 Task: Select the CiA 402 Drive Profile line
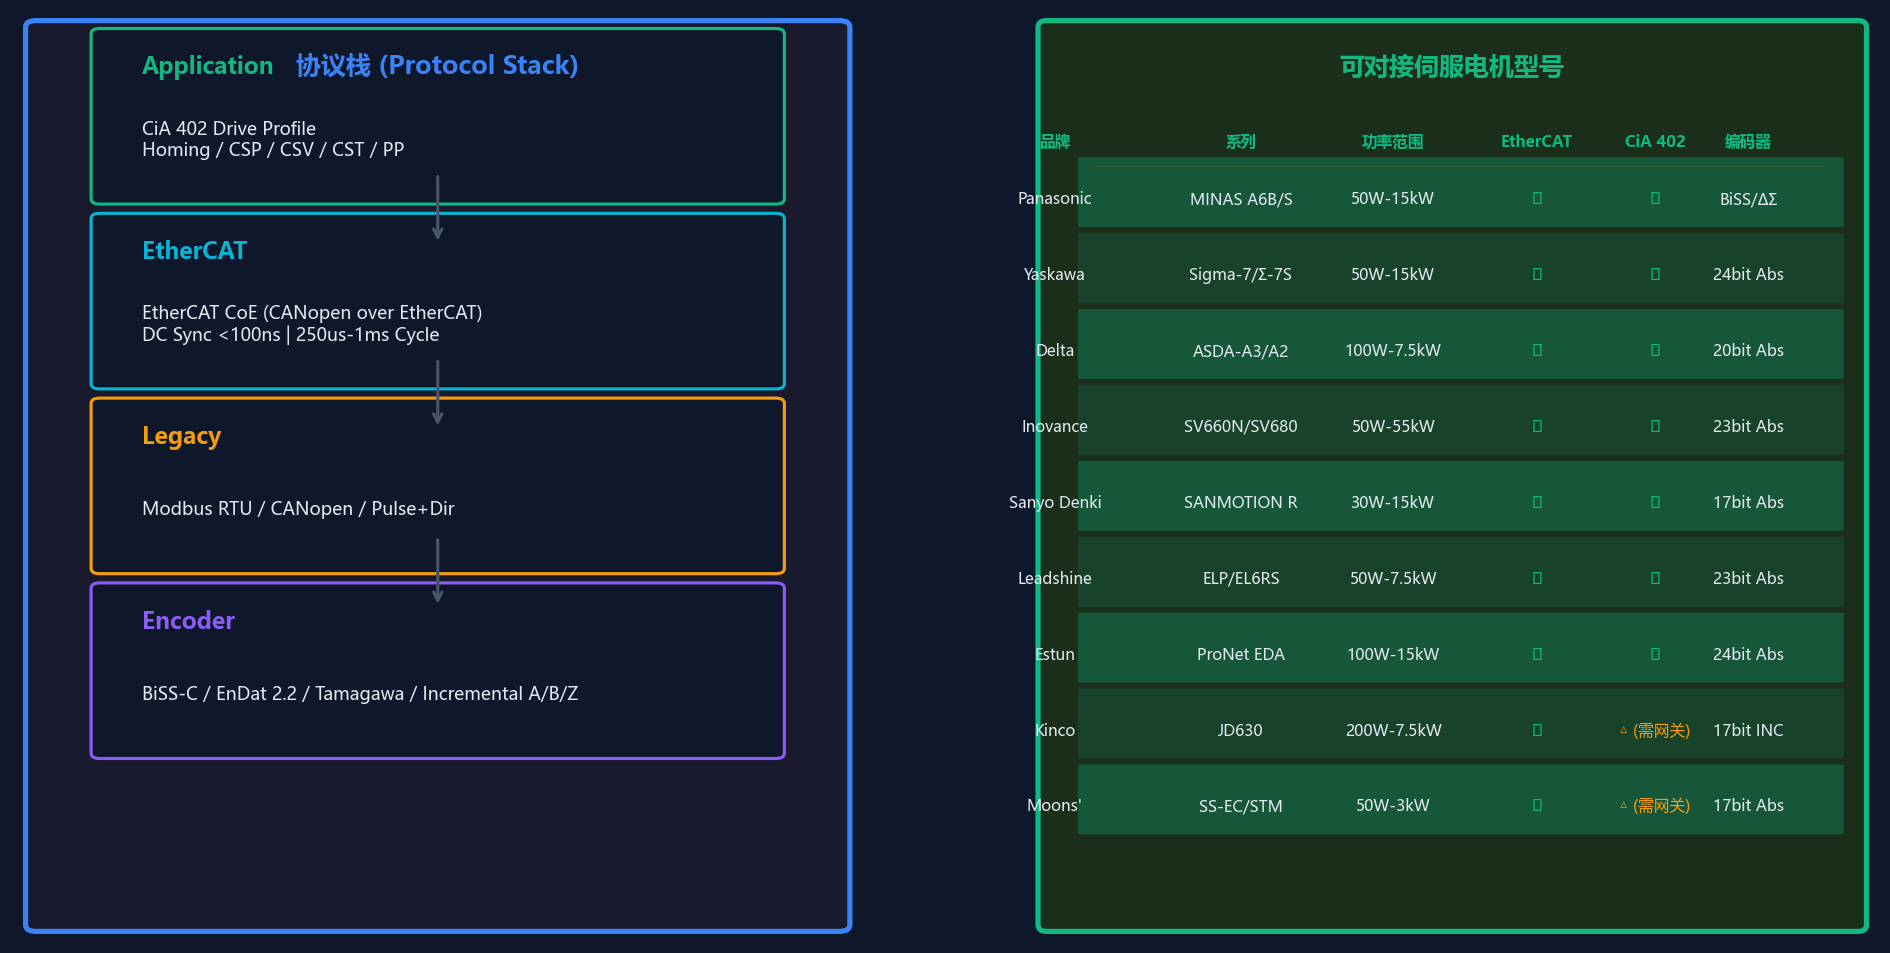(229, 128)
